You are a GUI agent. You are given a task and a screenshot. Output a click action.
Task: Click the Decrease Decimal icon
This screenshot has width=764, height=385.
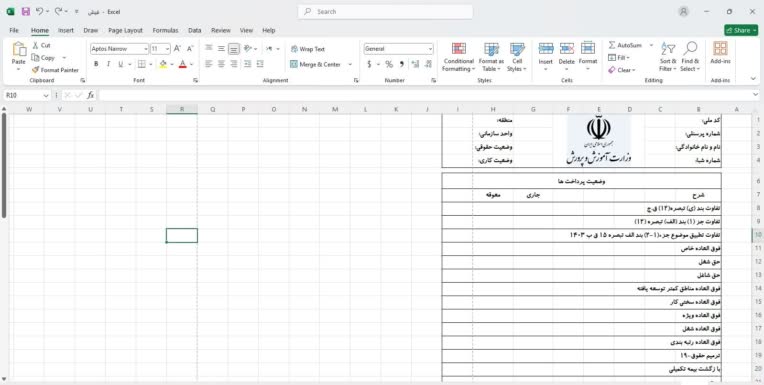(x=428, y=64)
